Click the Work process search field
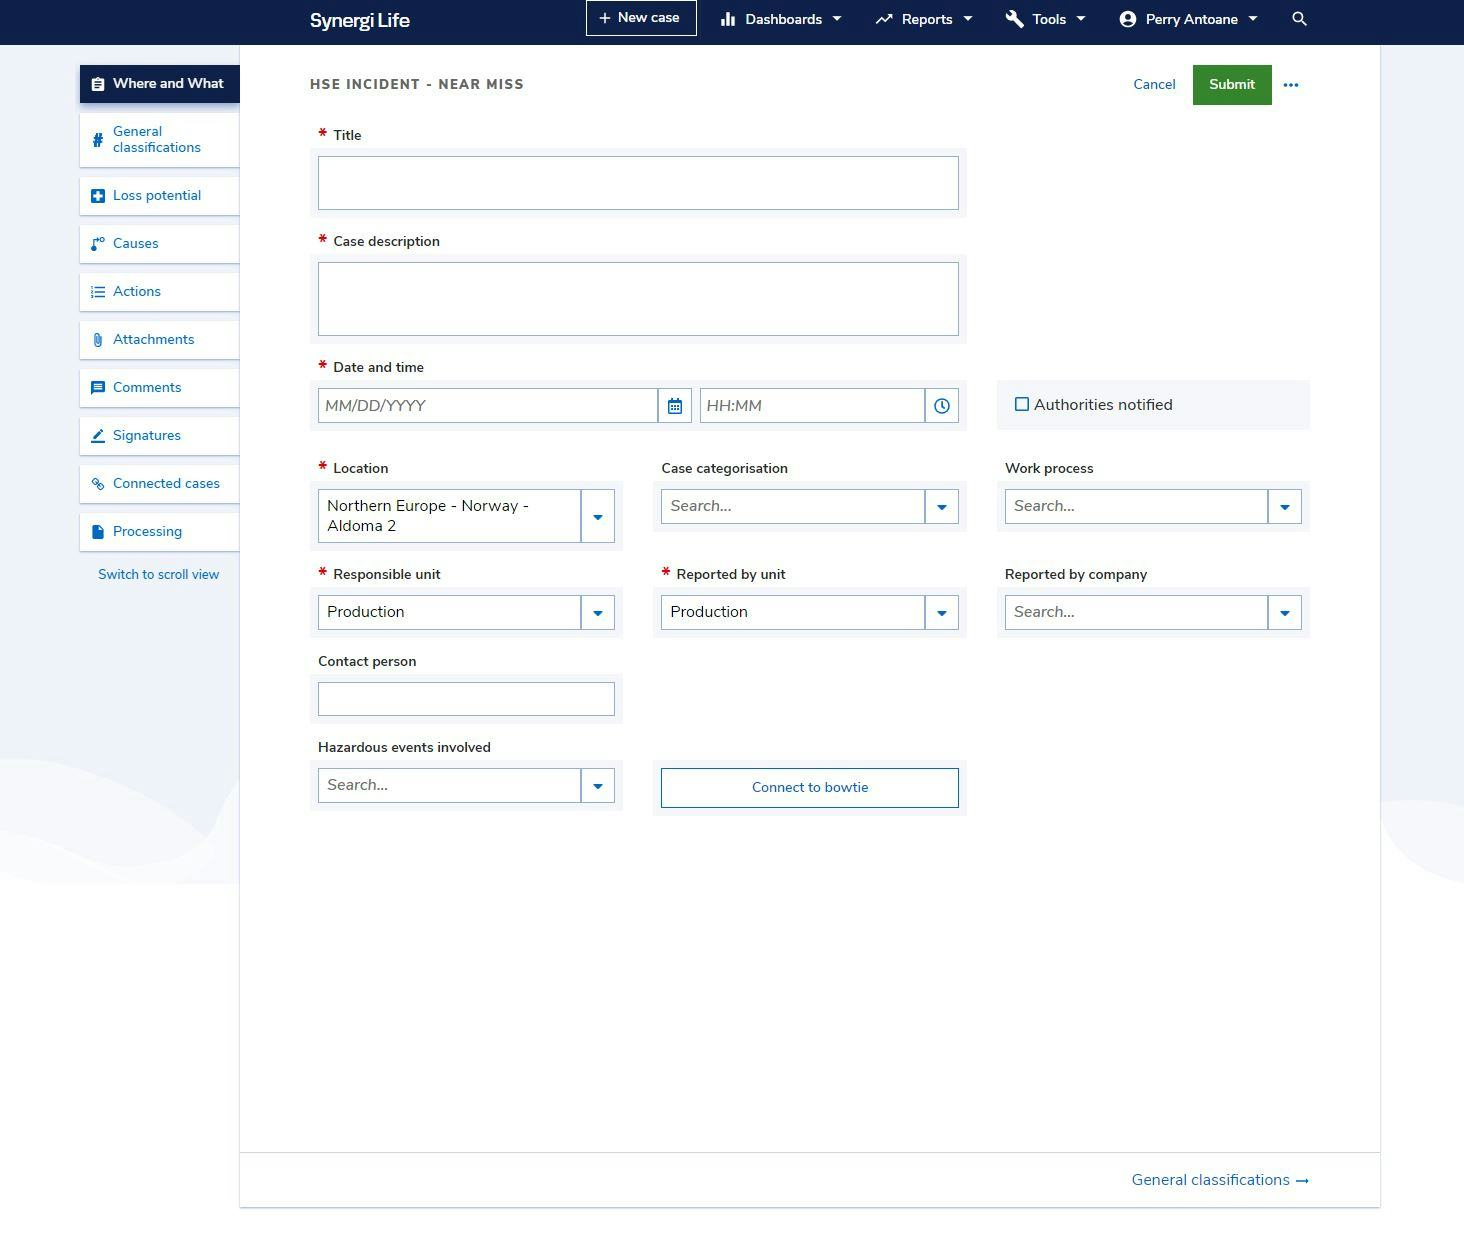1464x1242 pixels. (x=1136, y=507)
